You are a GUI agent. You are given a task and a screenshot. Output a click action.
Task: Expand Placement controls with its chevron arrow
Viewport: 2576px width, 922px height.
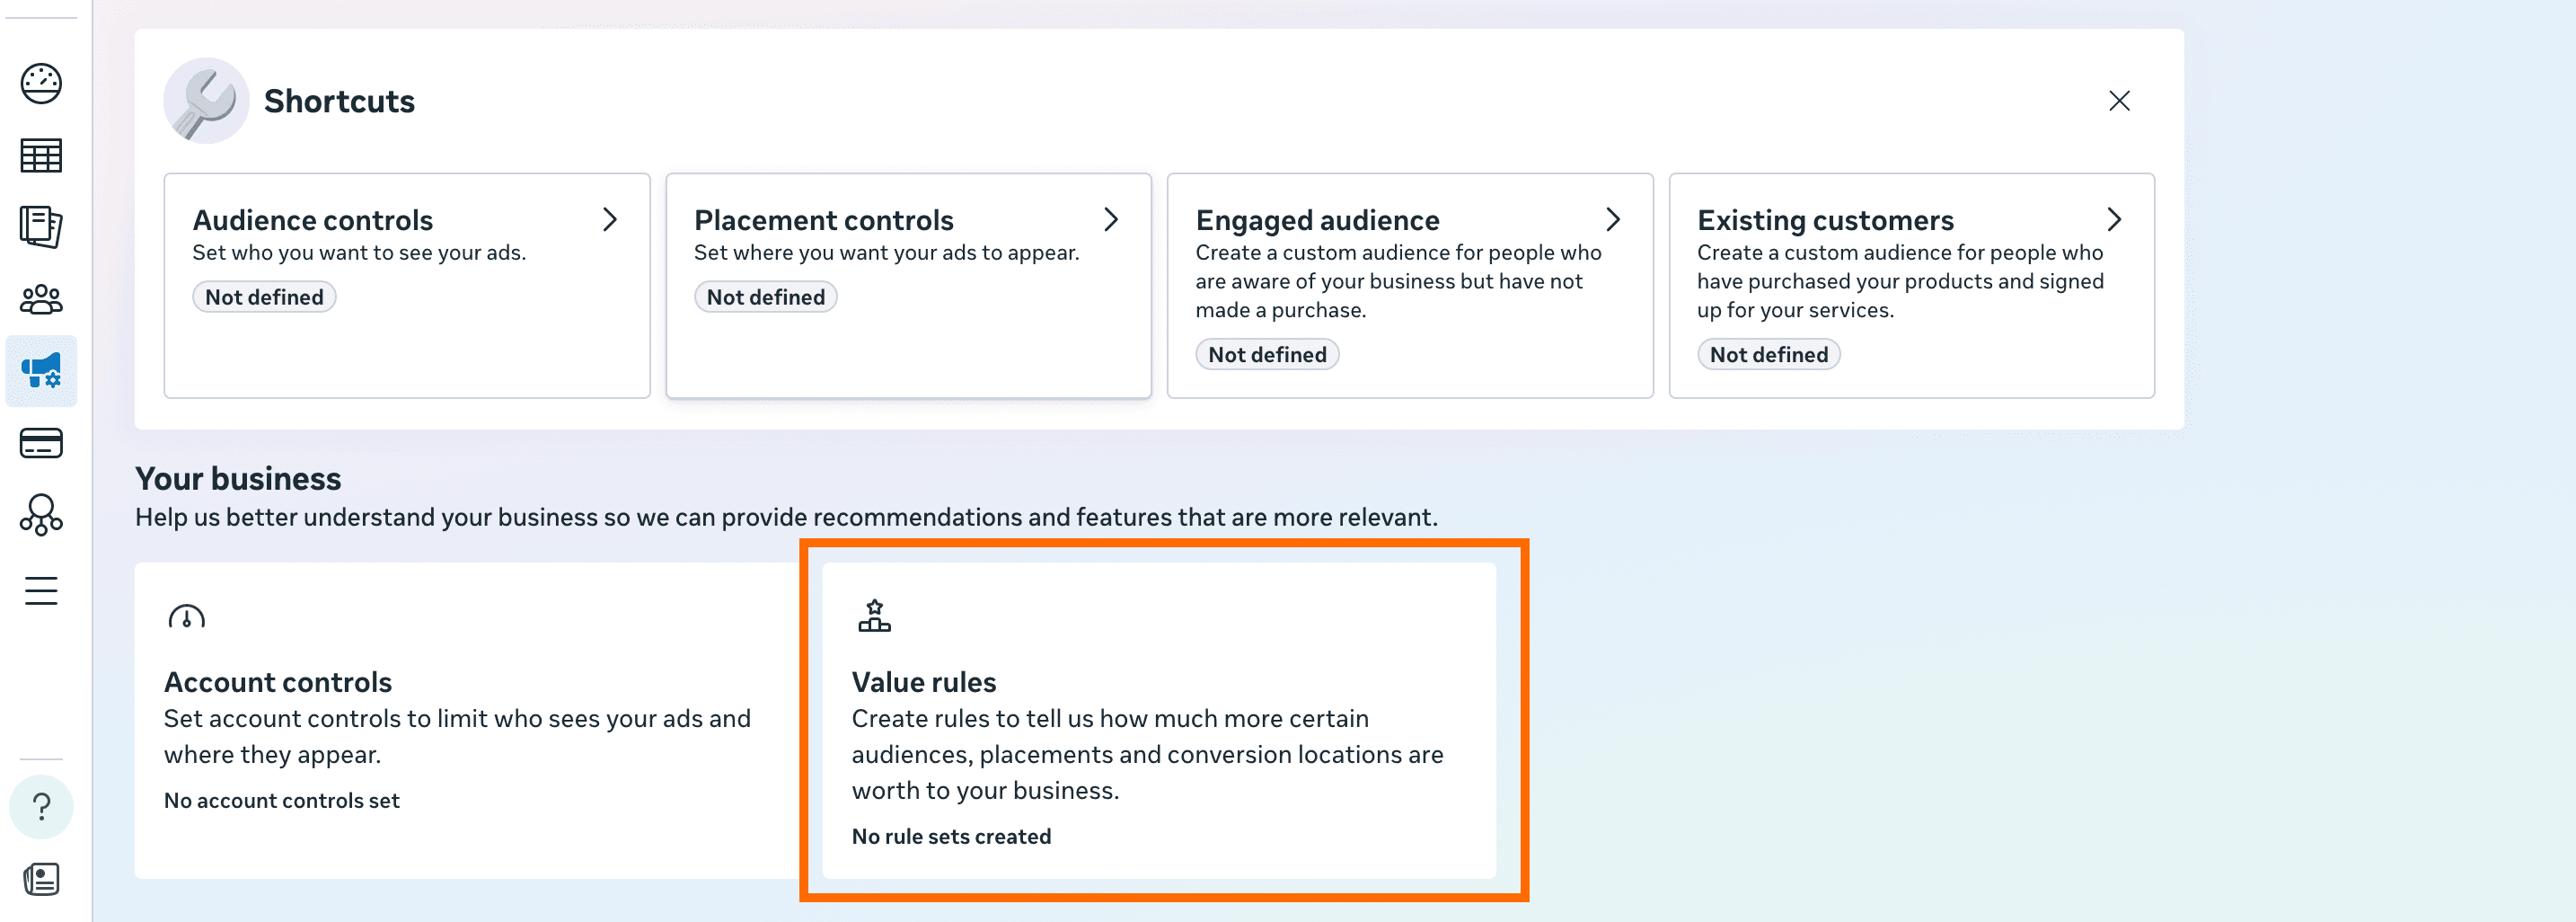point(1110,220)
